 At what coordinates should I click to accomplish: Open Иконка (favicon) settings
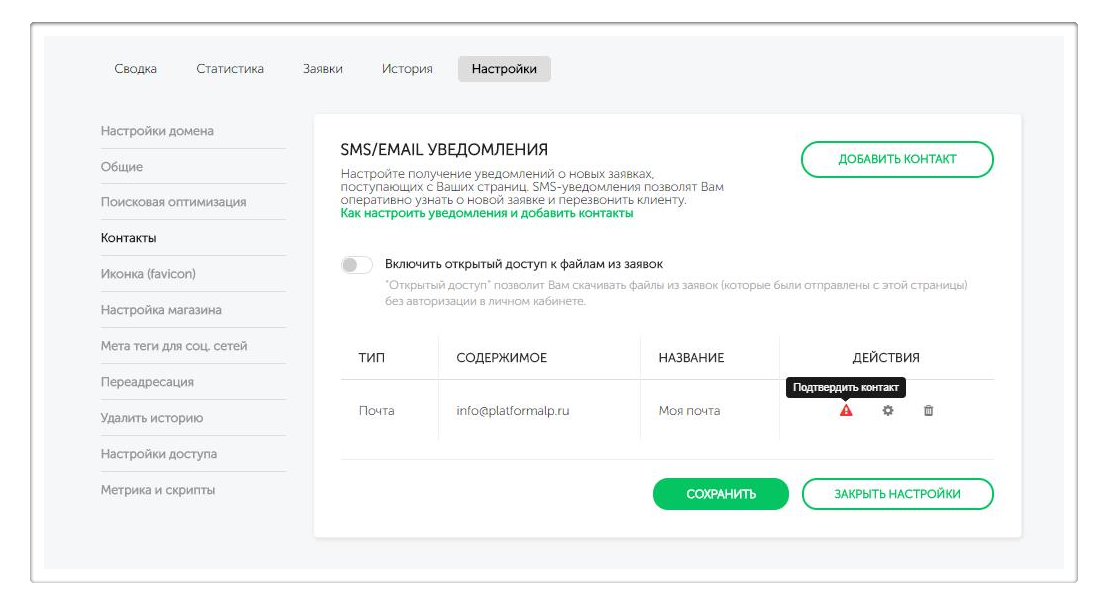click(x=148, y=274)
